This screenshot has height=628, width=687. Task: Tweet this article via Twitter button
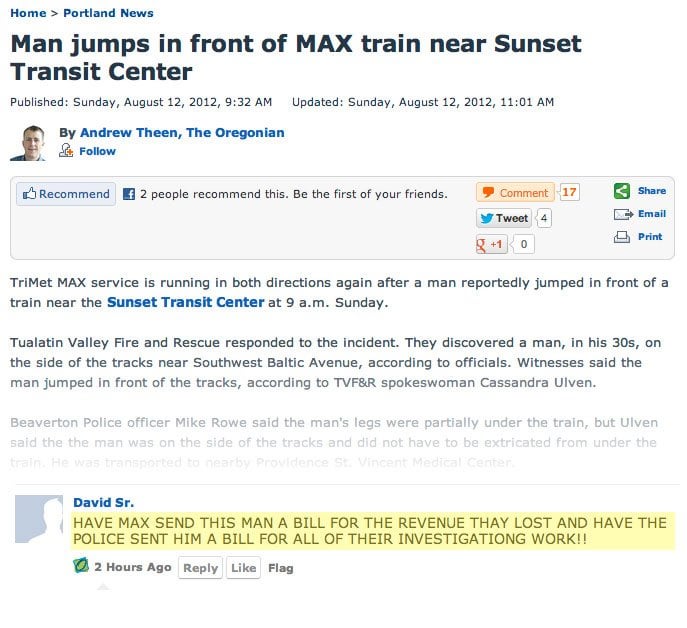pos(504,218)
